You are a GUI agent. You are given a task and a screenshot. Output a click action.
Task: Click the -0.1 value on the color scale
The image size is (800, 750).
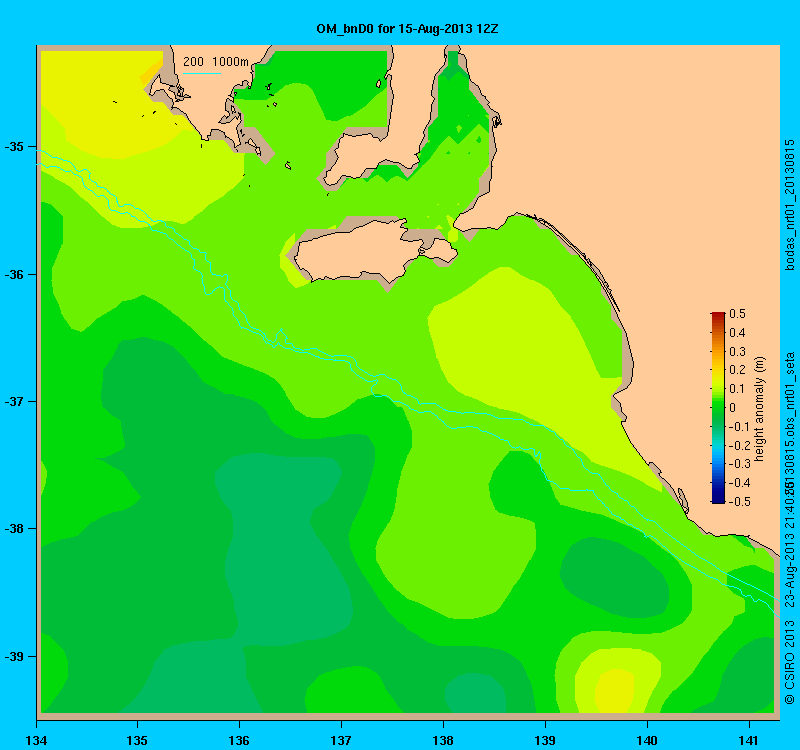738,427
